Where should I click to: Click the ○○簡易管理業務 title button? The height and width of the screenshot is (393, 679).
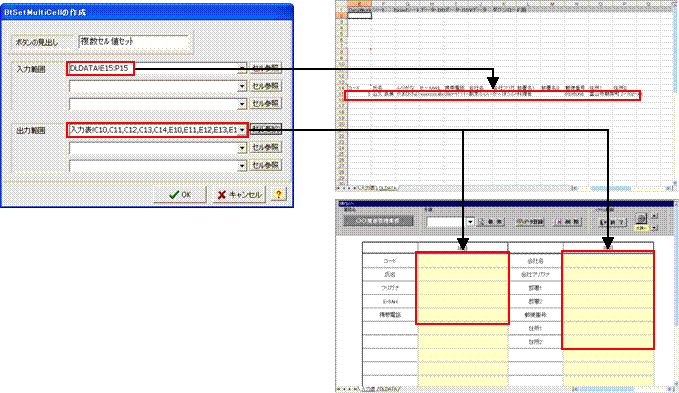click(x=378, y=221)
